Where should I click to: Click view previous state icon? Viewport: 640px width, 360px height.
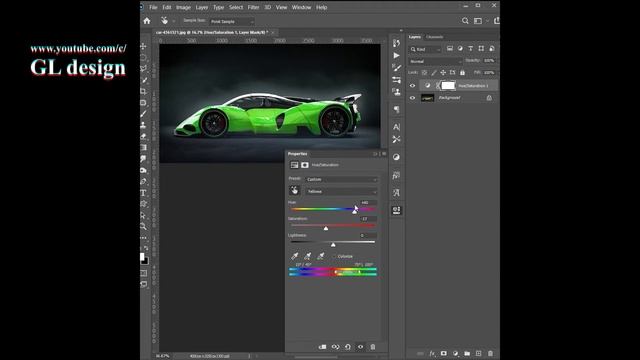[x=335, y=347]
